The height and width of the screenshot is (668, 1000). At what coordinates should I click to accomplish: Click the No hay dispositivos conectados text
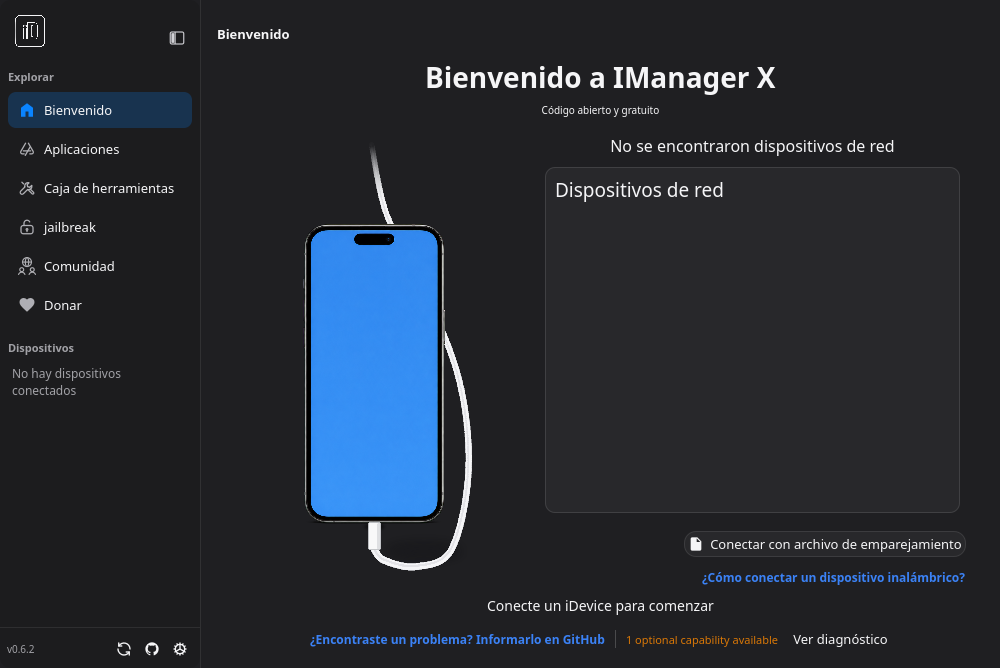[66, 382]
